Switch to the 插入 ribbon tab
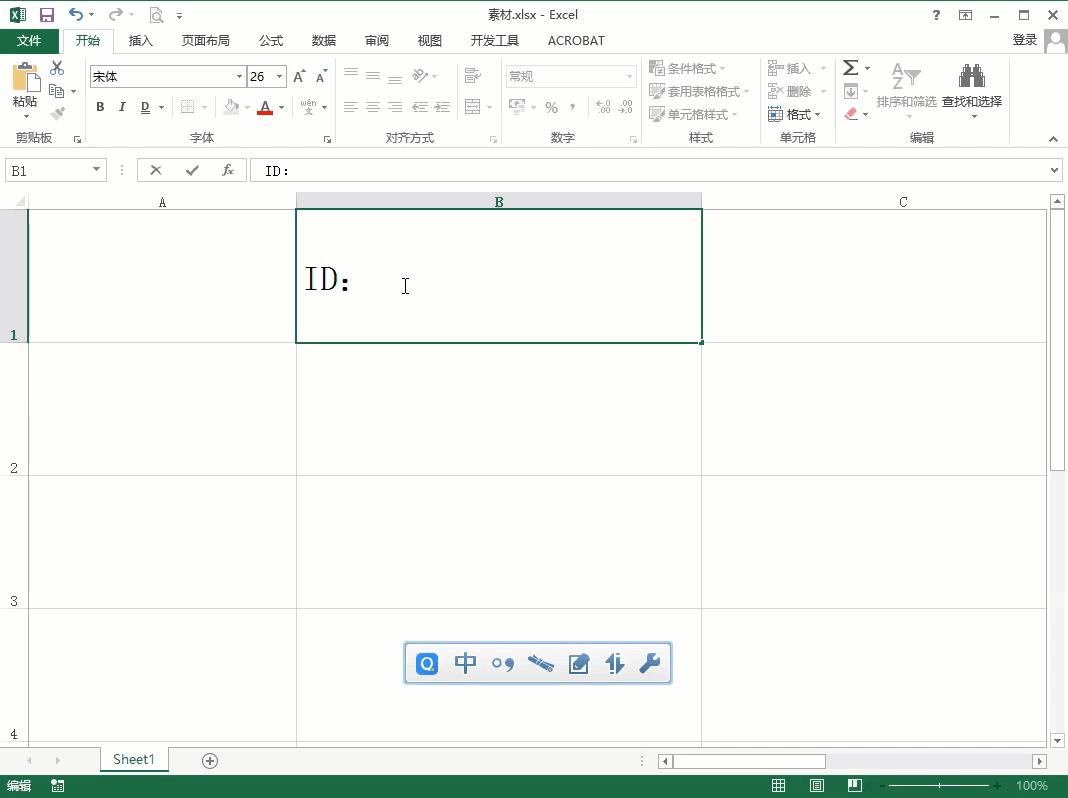 click(x=141, y=41)
